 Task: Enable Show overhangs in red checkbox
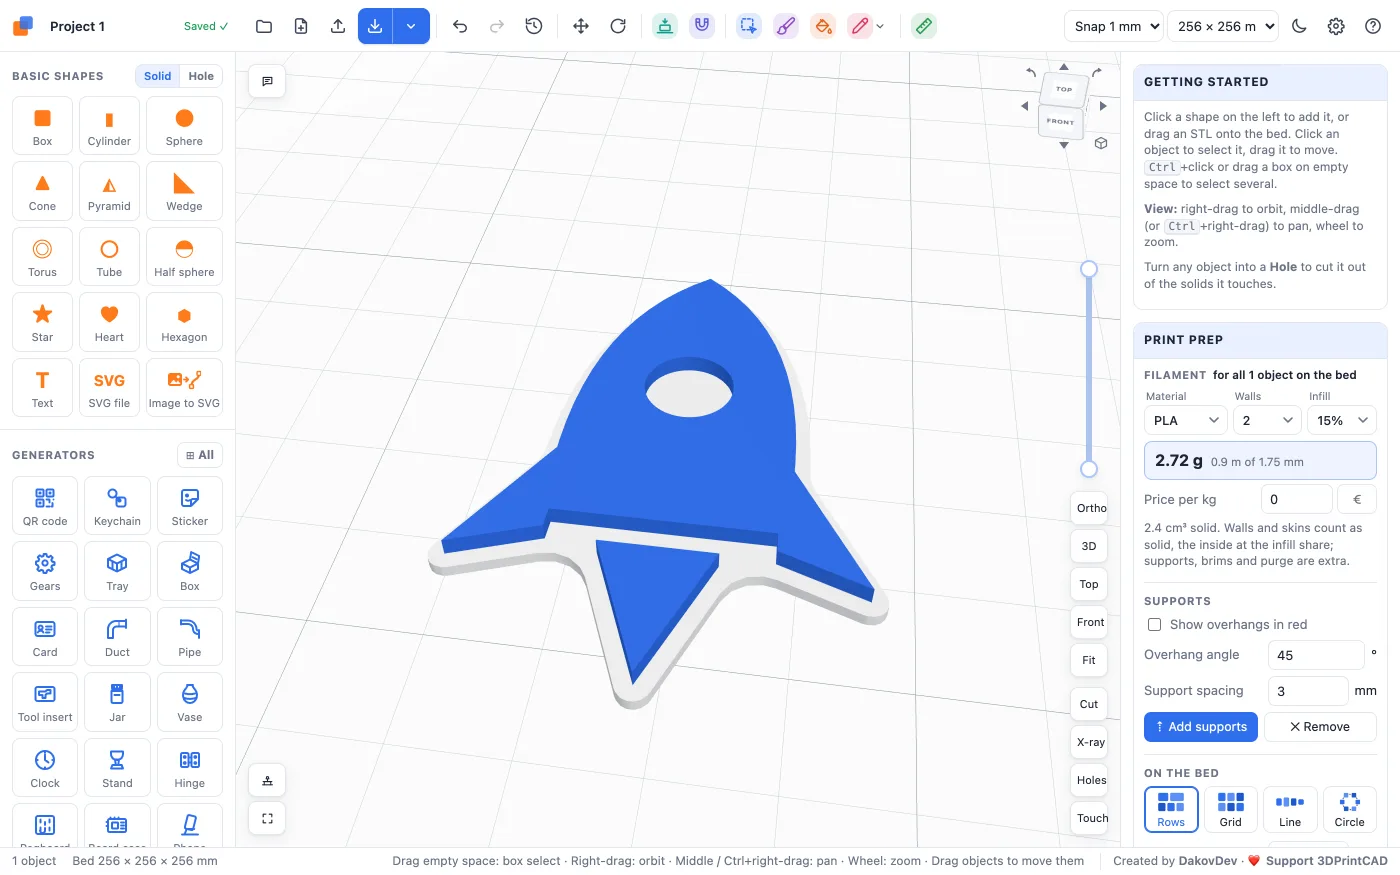coord(1154,624)
